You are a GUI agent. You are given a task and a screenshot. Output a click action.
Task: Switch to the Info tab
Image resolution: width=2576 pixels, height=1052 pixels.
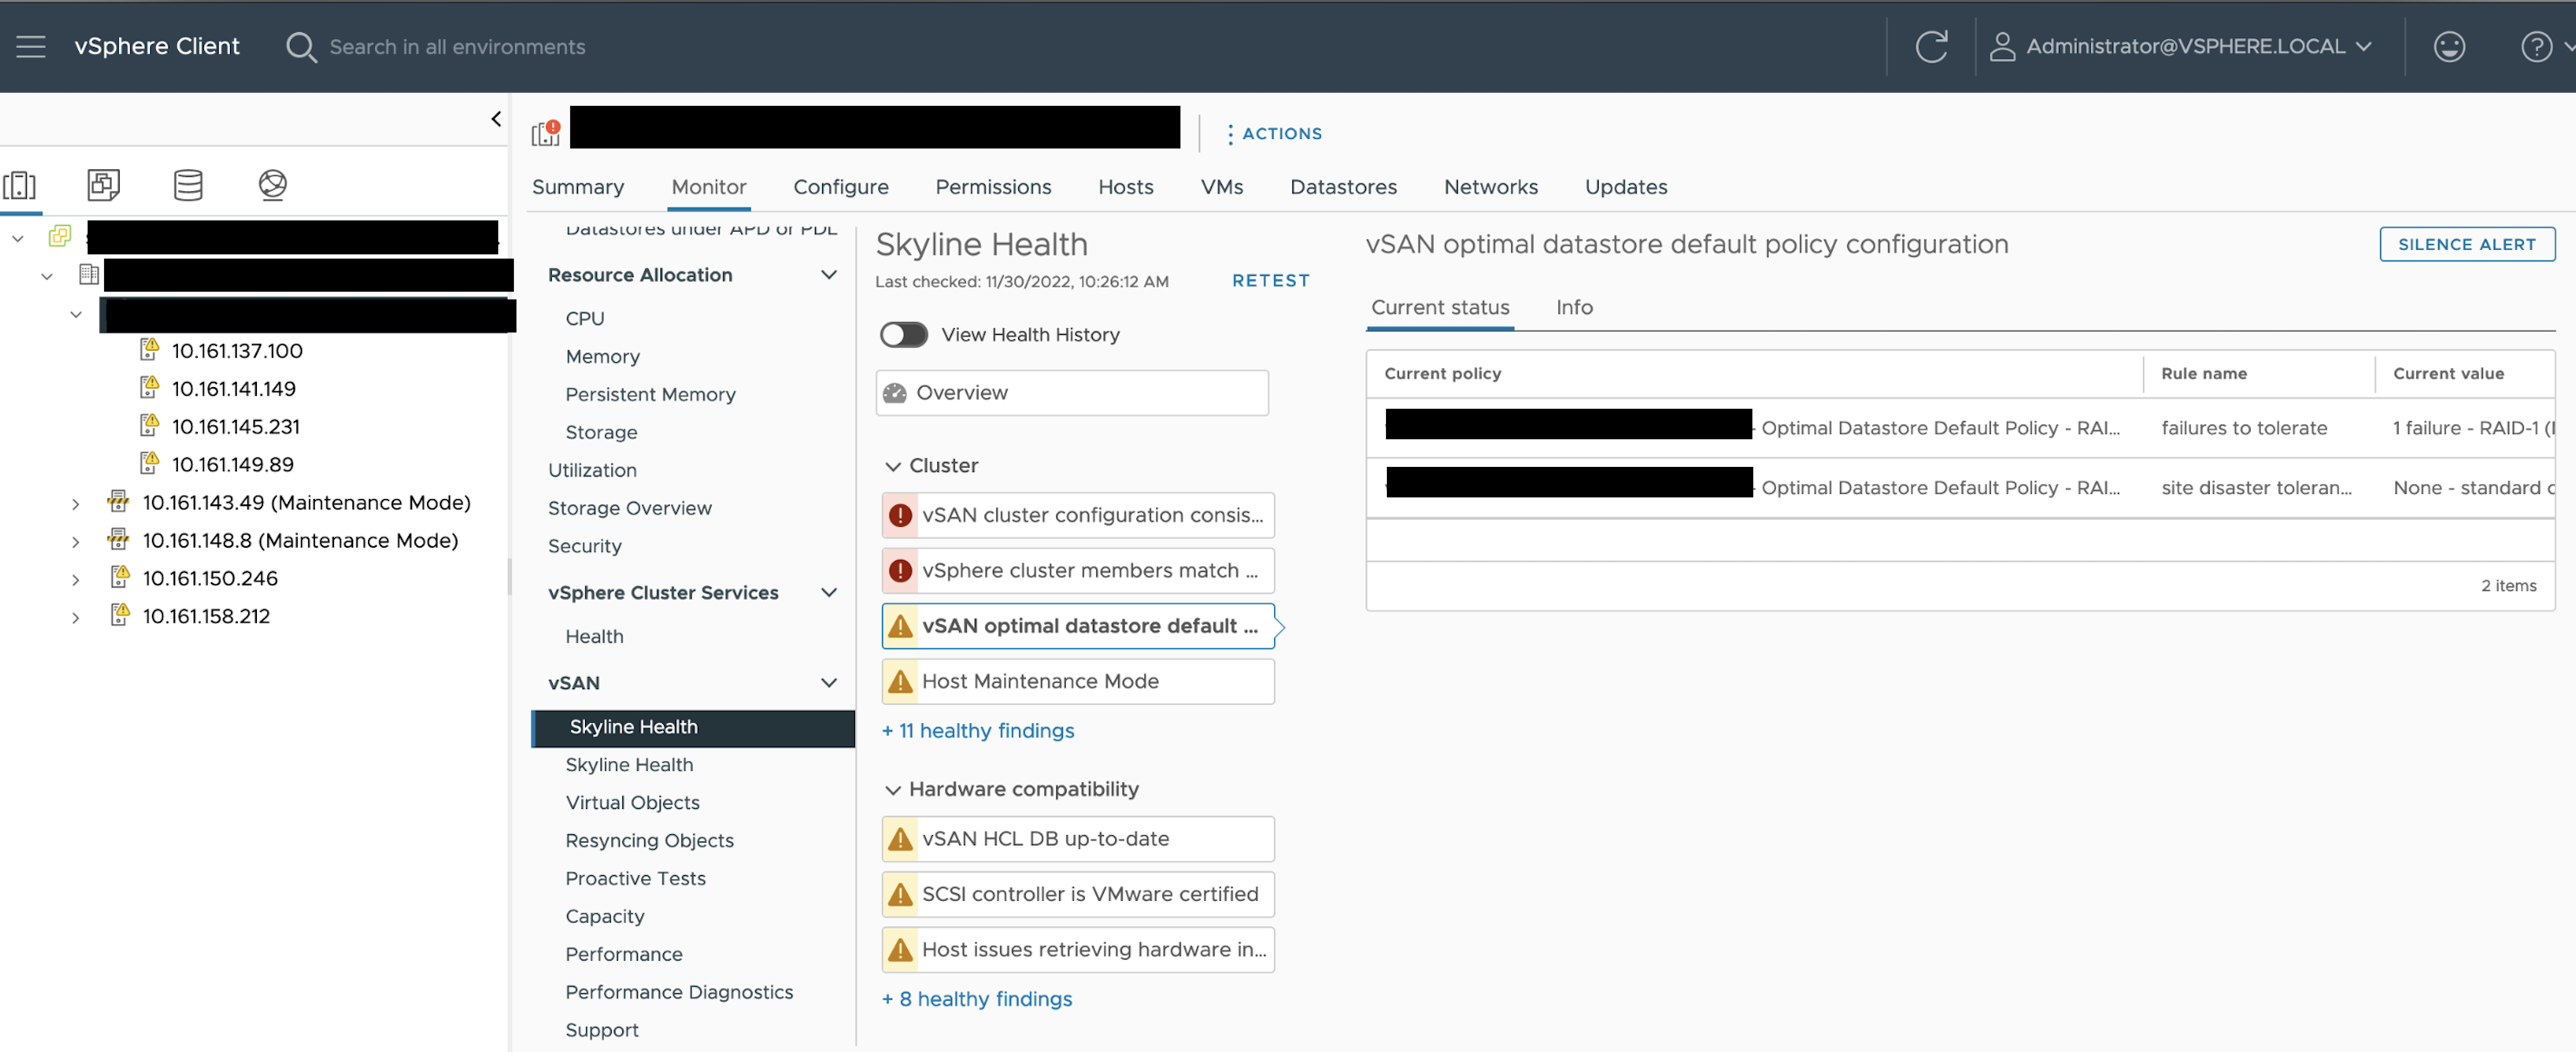point(1573,307)
